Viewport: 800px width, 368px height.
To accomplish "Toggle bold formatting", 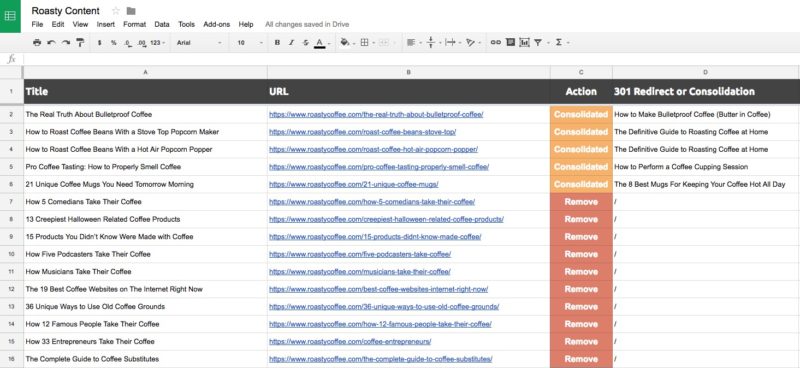I will click(x=277, y=43).
